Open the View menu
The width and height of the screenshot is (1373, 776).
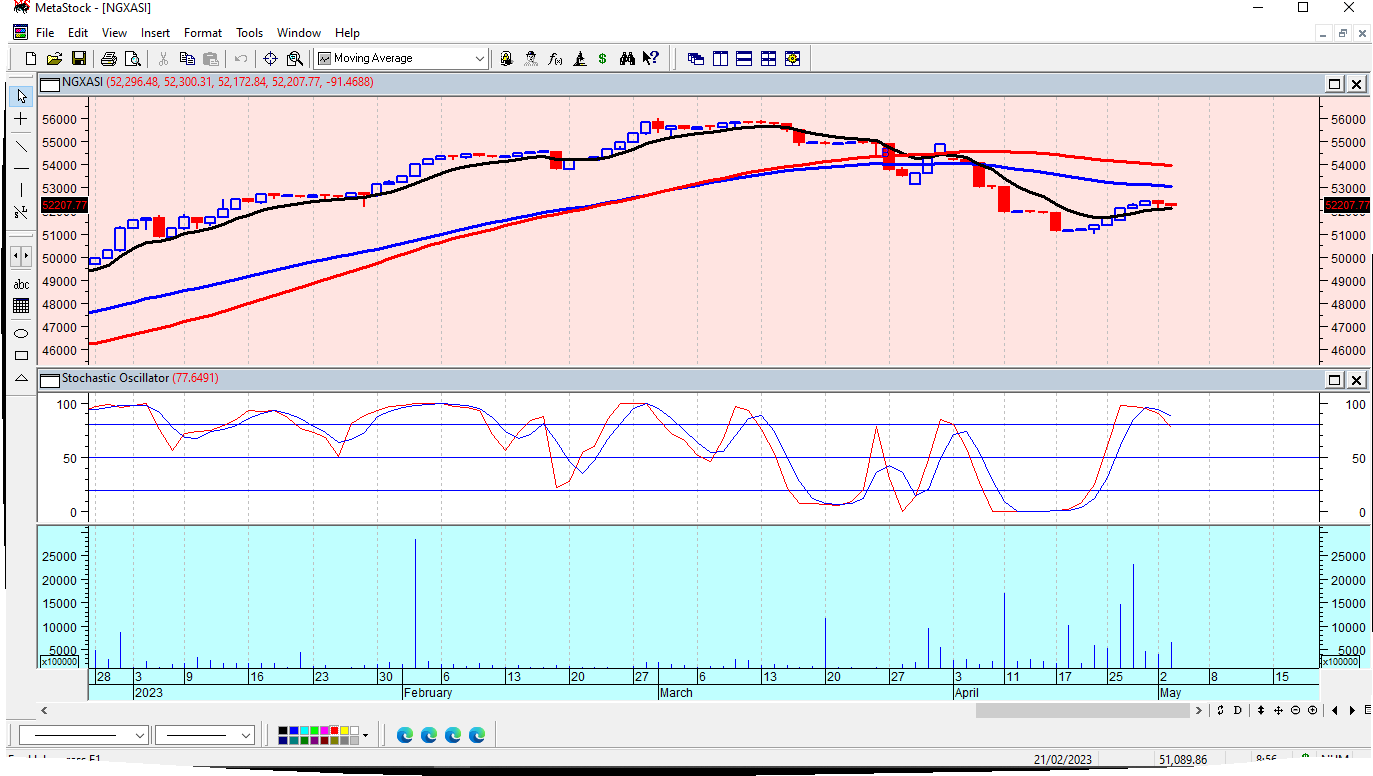pyautogui.click(x=114, y=33)
